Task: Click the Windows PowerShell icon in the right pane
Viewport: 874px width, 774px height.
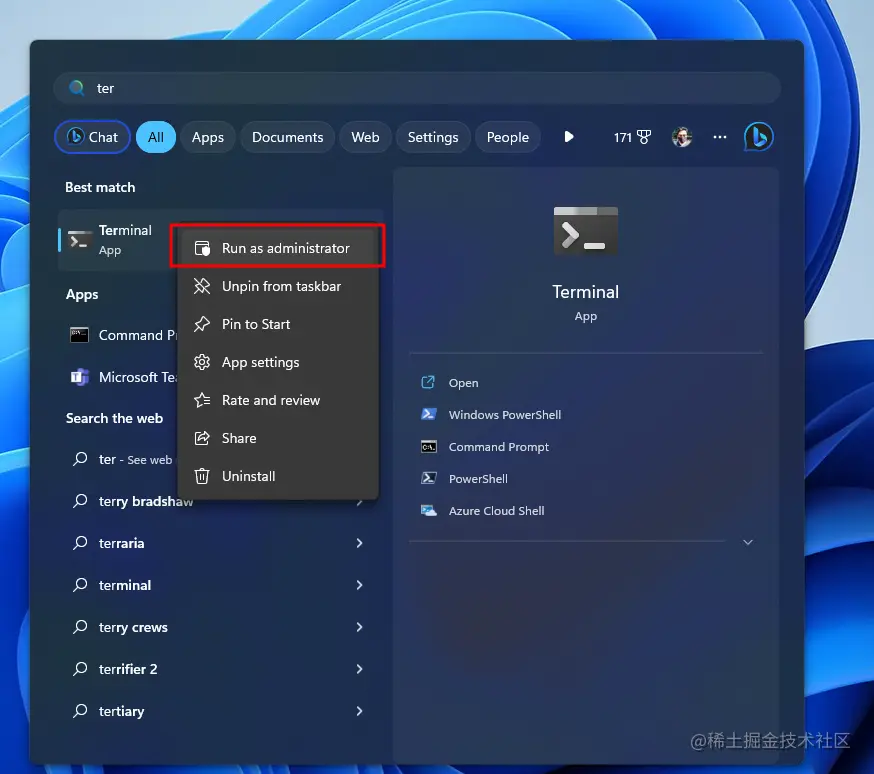Action: tap(428, 414)
